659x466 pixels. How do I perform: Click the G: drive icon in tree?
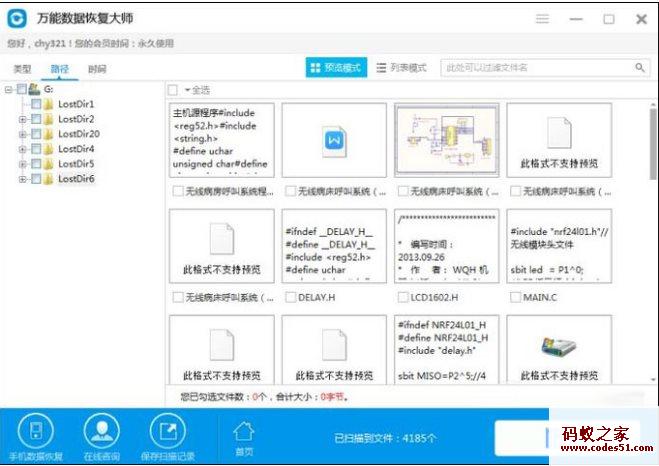pyautogui.click(x=33, y=89)
